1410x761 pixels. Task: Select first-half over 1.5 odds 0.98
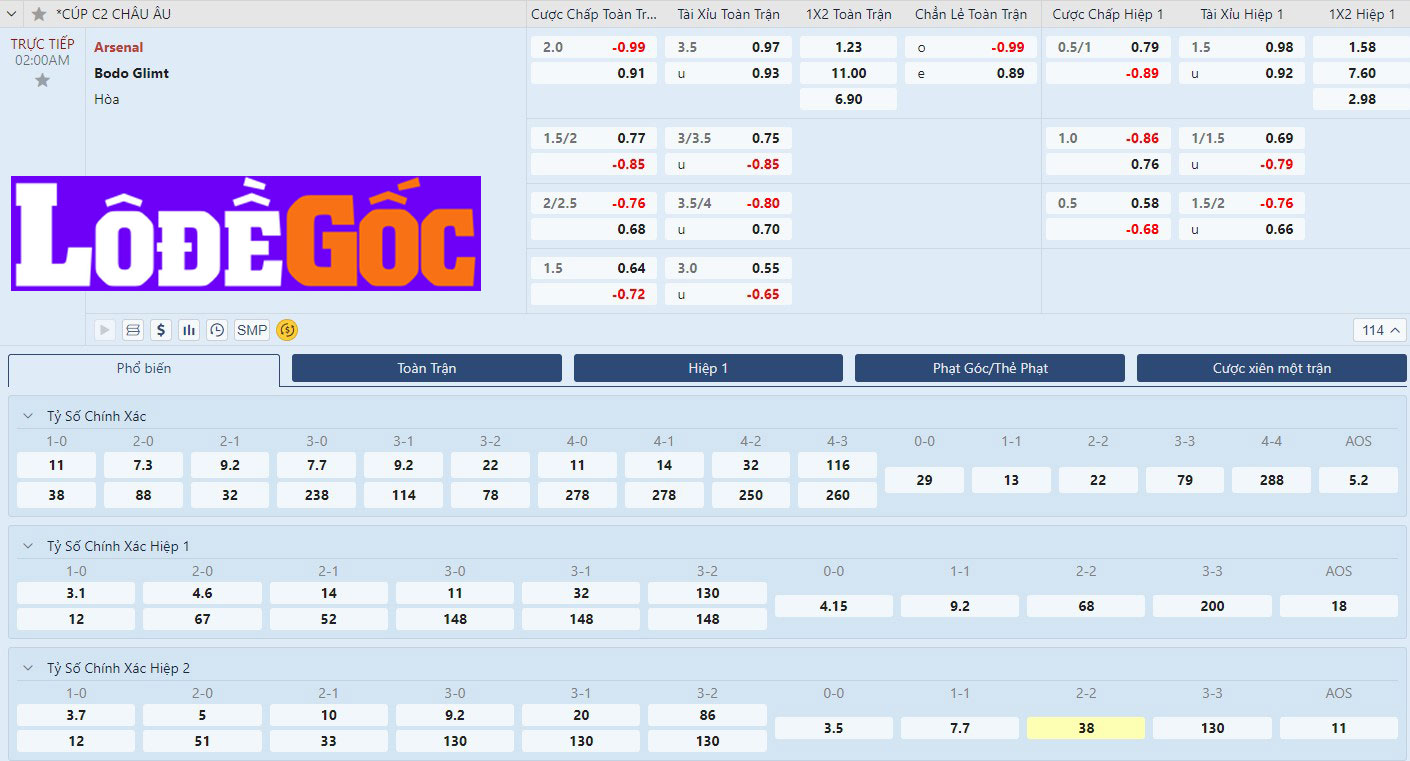click(x=1242, y=47)
